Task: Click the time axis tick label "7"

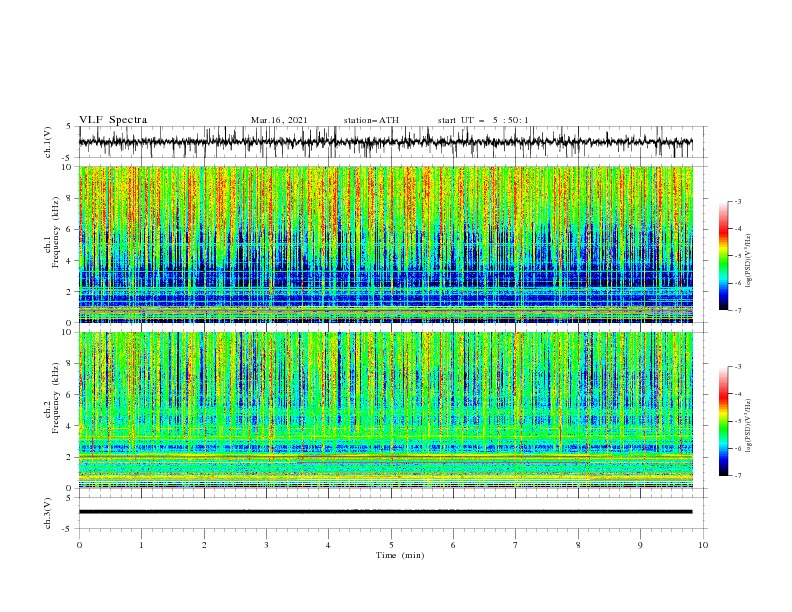Action: tap(516, 545)
